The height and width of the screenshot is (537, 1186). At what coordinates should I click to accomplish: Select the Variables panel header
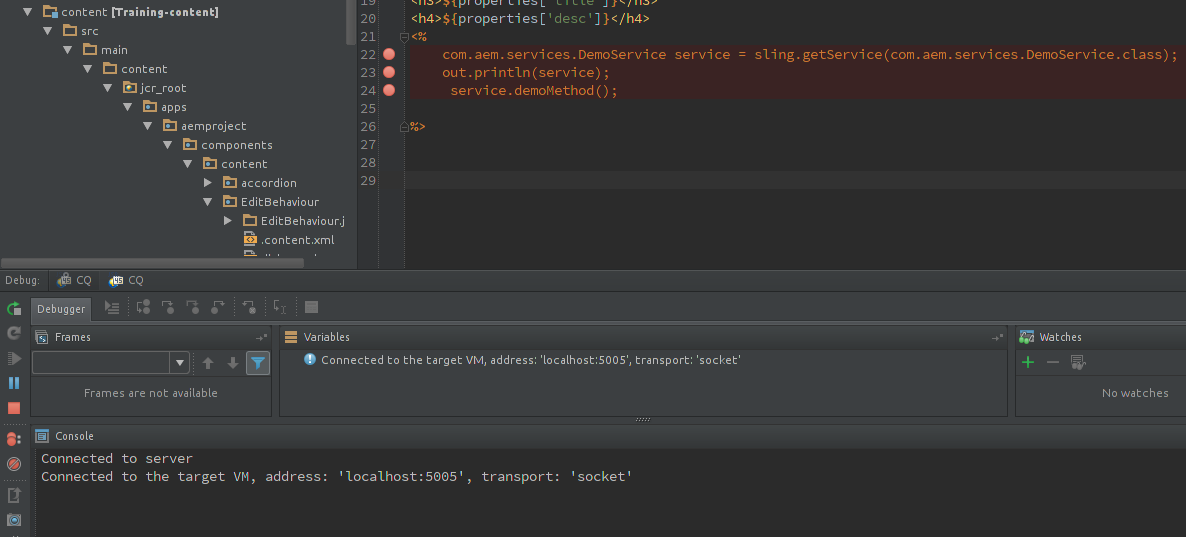[327, 337]
